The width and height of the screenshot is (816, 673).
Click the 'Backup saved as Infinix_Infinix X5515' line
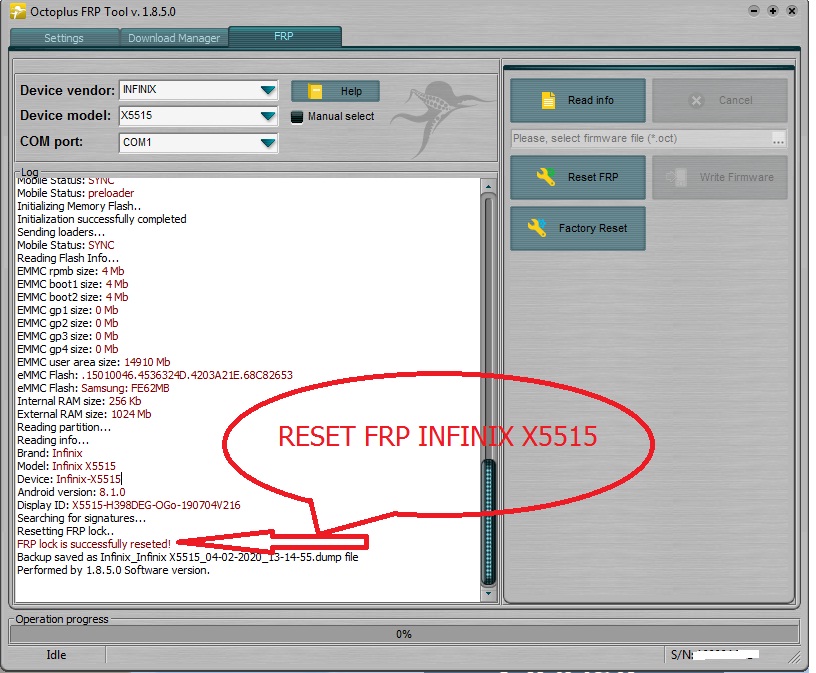(x=187, y=557)
